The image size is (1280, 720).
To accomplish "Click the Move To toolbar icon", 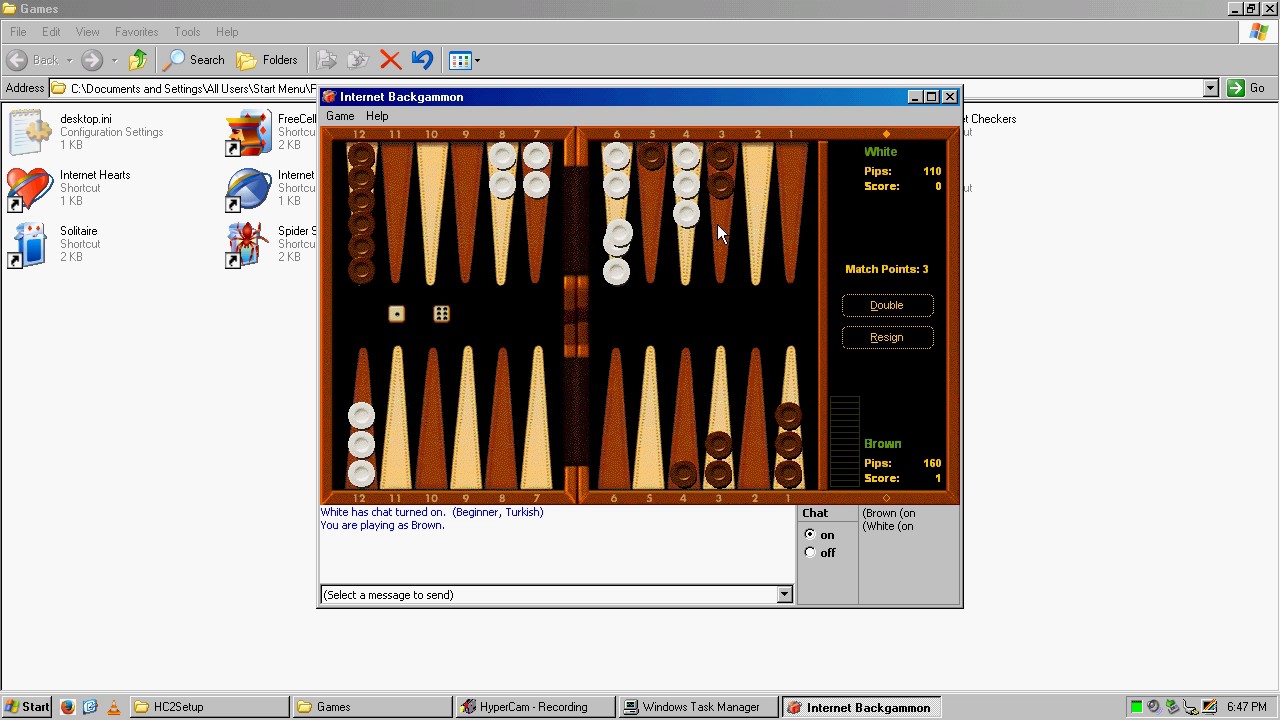I will click(326, 60).
